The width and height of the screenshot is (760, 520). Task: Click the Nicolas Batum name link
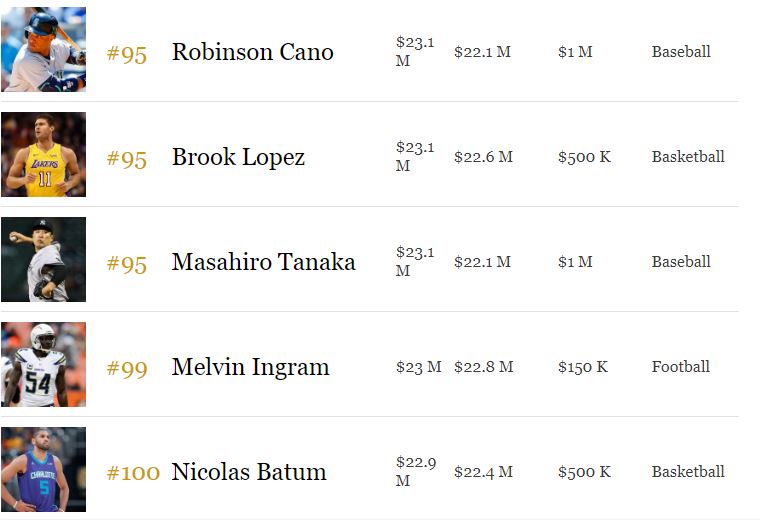pos(249,472)
